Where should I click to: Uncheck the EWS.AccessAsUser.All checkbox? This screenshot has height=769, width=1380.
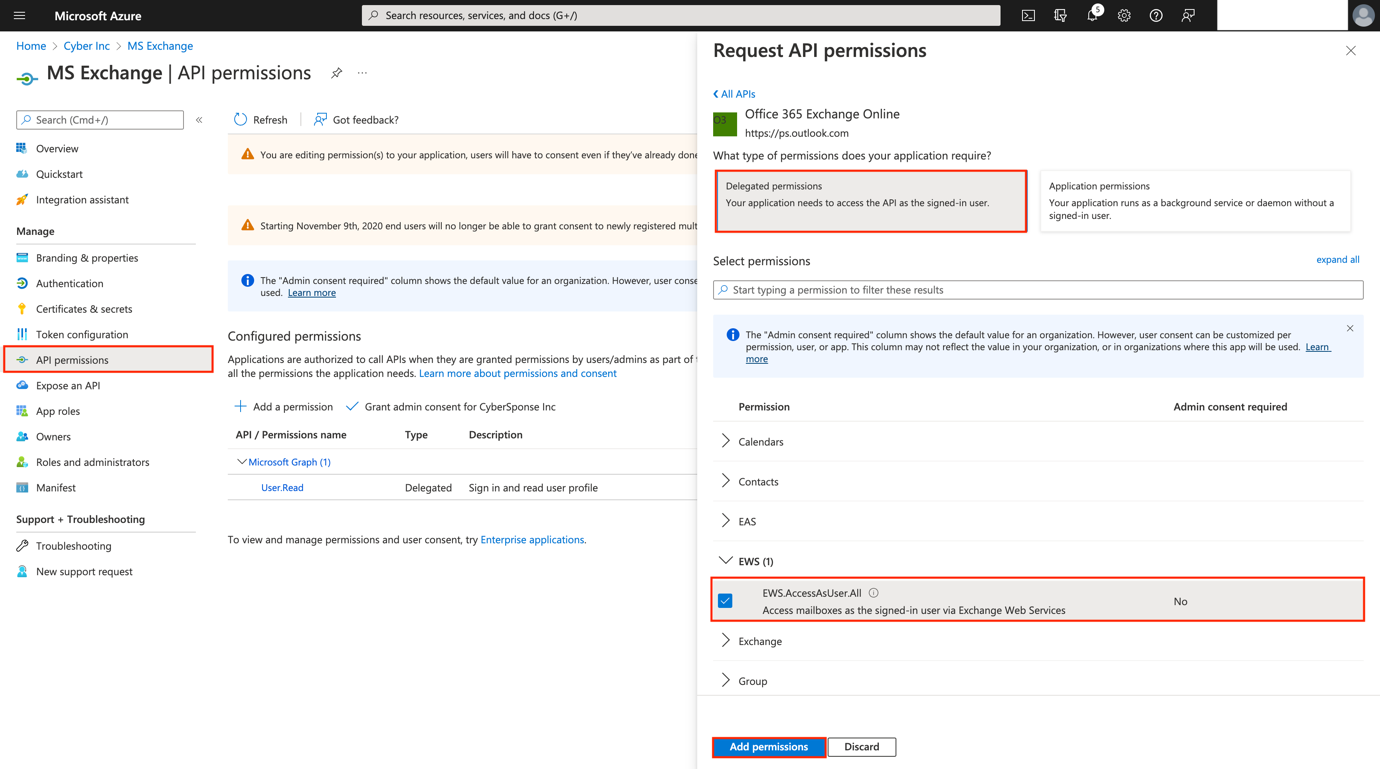(726, 601)
